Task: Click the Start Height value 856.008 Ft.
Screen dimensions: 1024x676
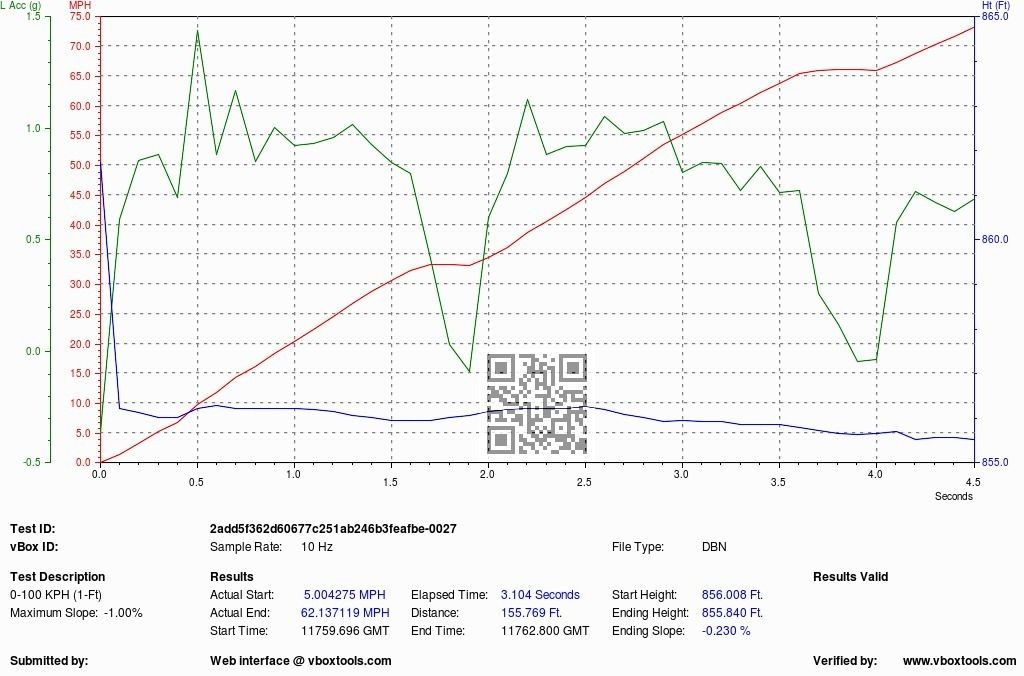Action: tap(732, 595)
